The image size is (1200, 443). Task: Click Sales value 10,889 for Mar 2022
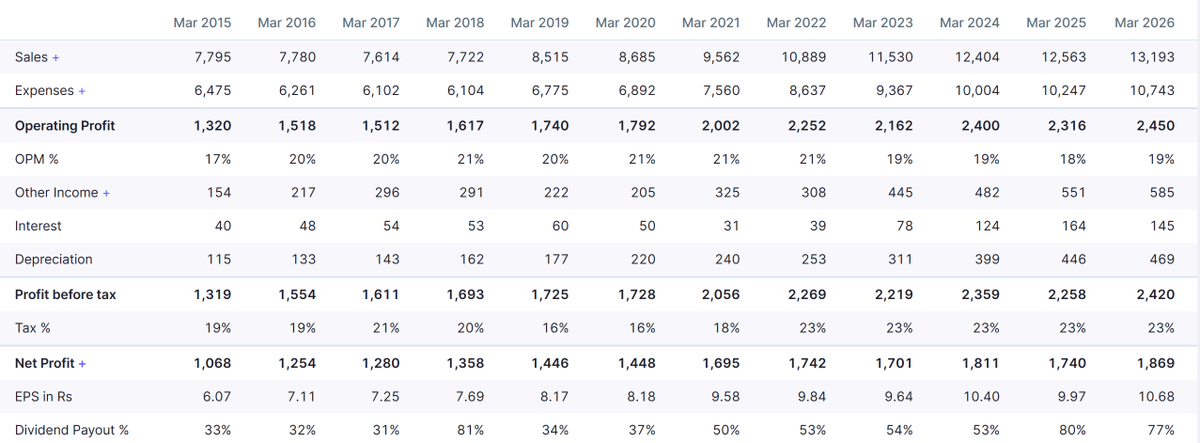(804, 57)
